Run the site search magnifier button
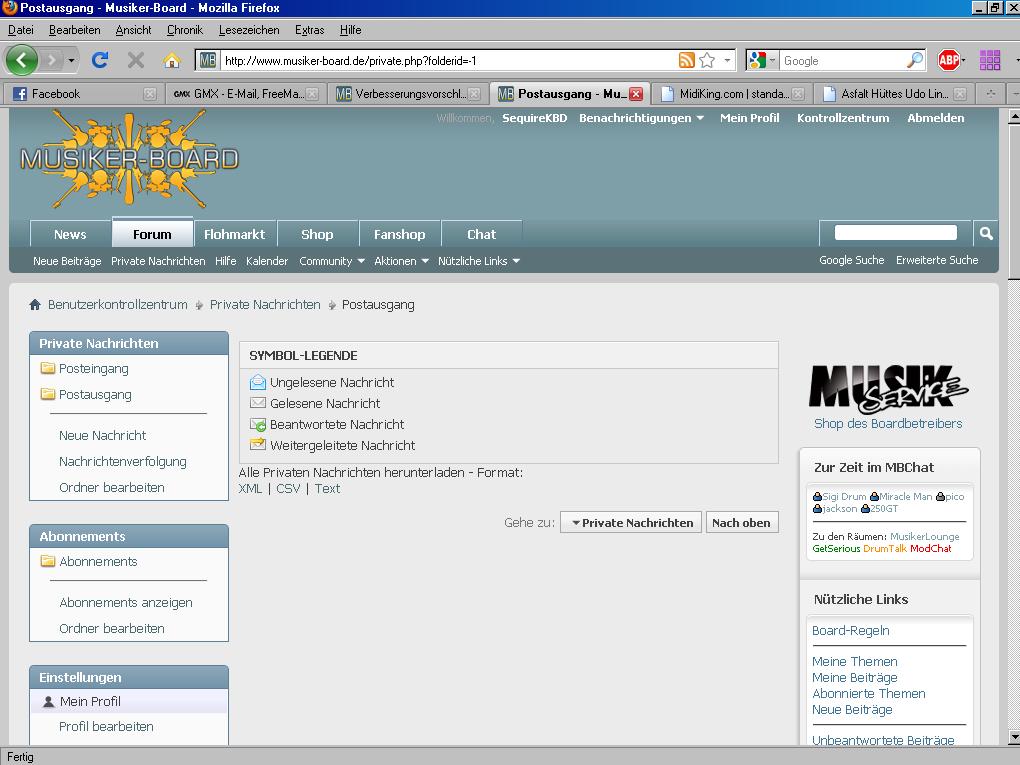Image resolution: width=1020 pixels, height=765 pixels. 986,234
